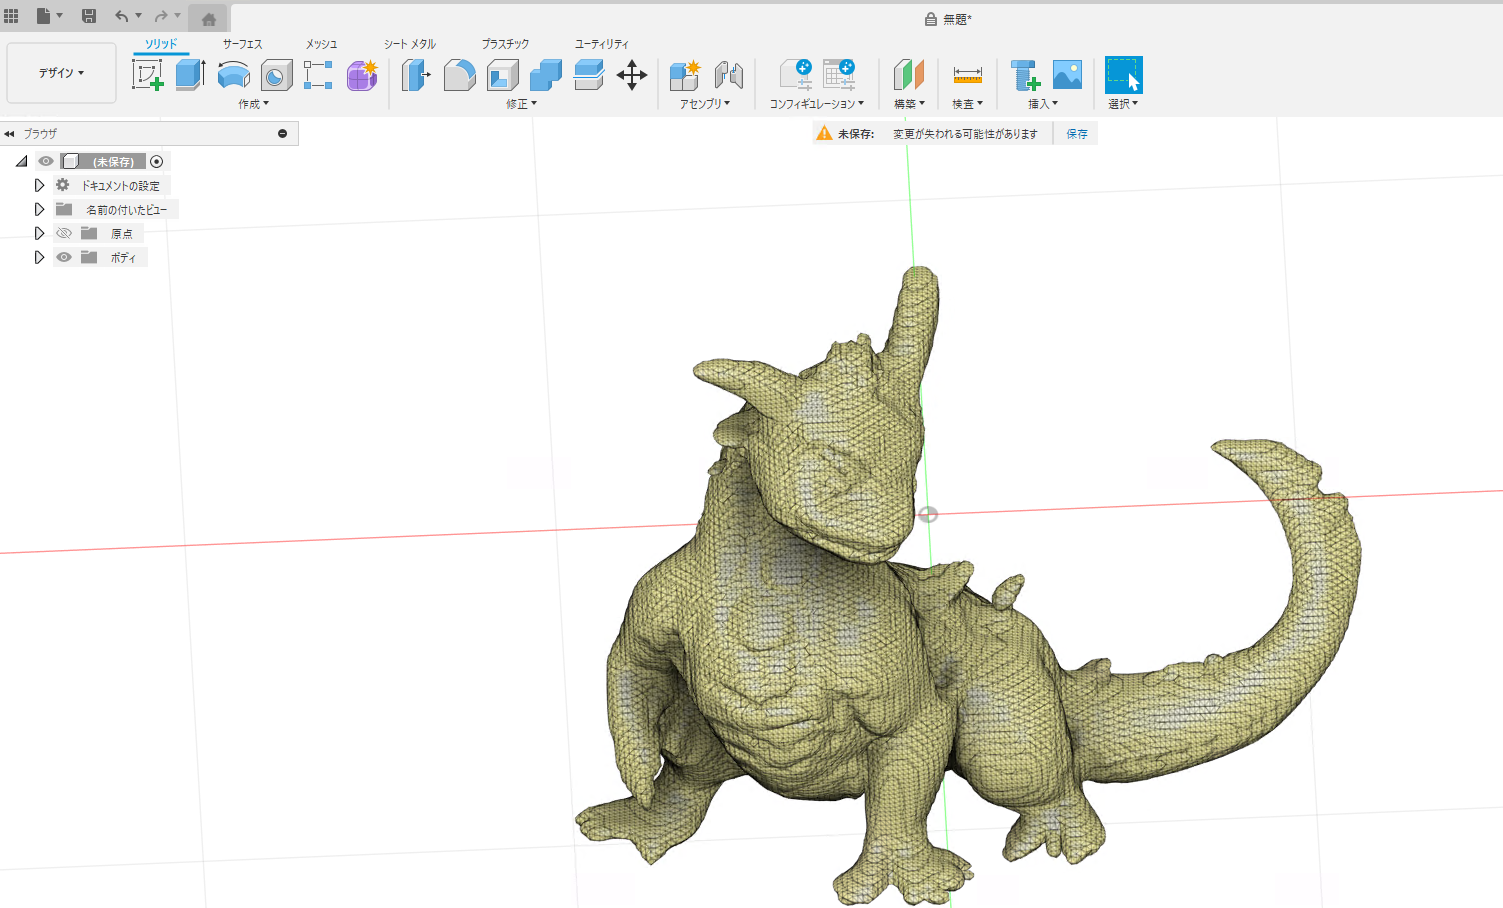Open the コンフィギュレーション dropdown menu
Viewport: 1503px width, 908px height.
pos(817,104)
